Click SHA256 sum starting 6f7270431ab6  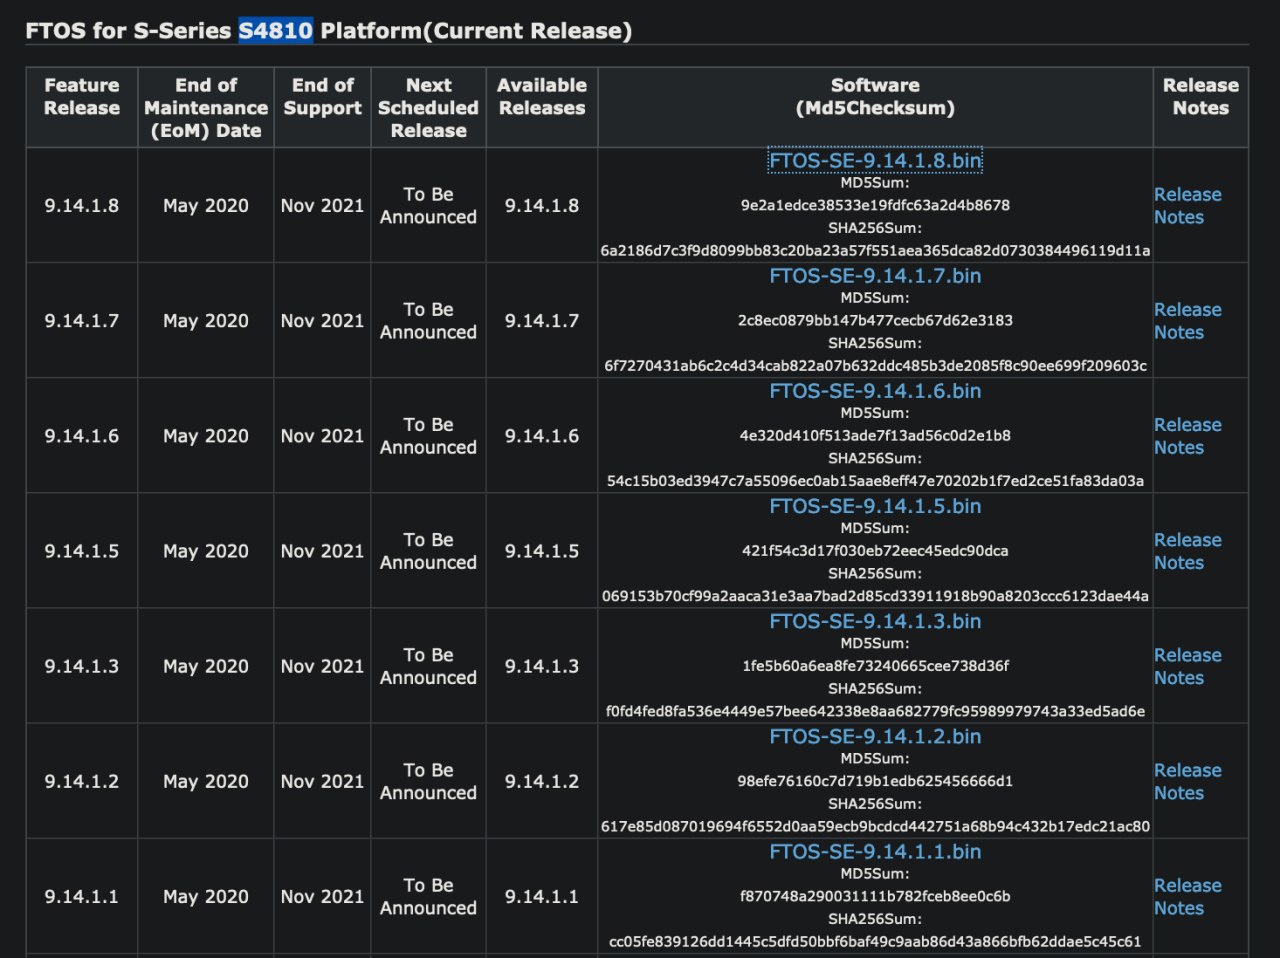pyautogui.click(x=875, y=365)
